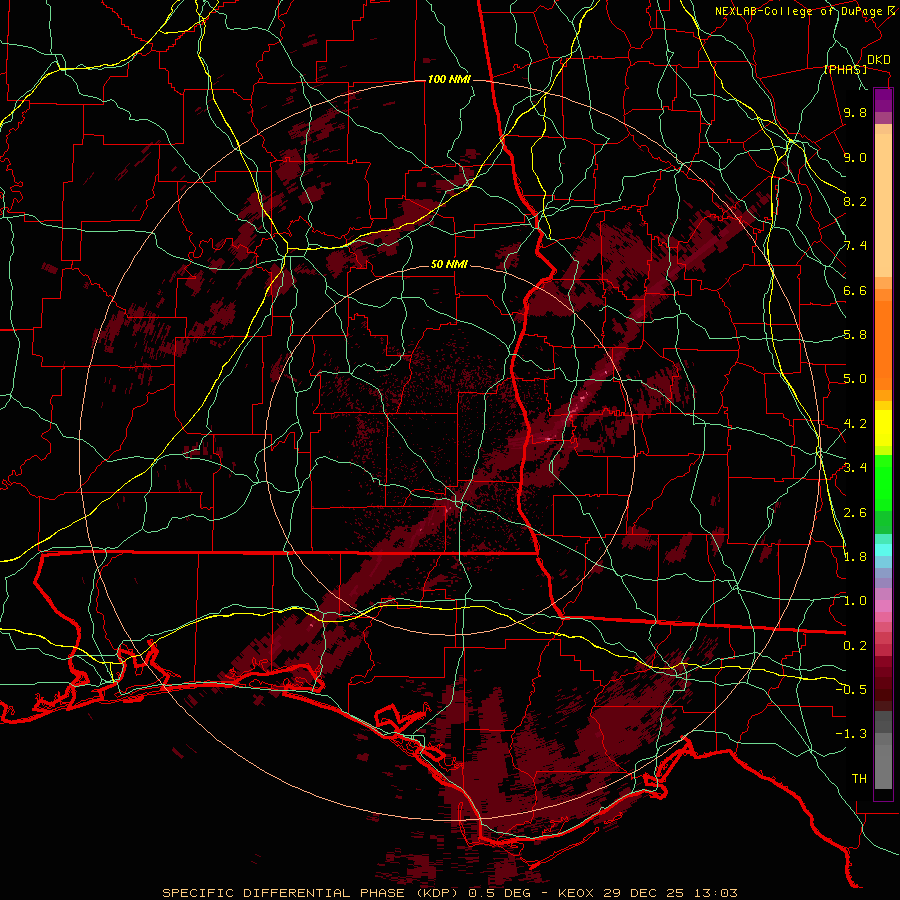Click the NEXLAB-College of DuPage credit text
This screenshot has width=900, height=900.
[x=798, y=11]
